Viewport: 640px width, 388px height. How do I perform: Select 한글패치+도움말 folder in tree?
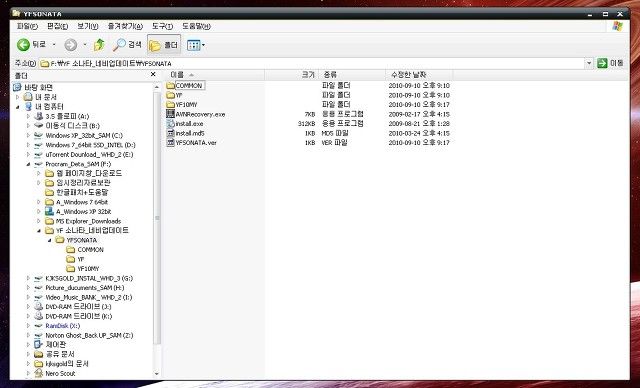pos(82,192)
